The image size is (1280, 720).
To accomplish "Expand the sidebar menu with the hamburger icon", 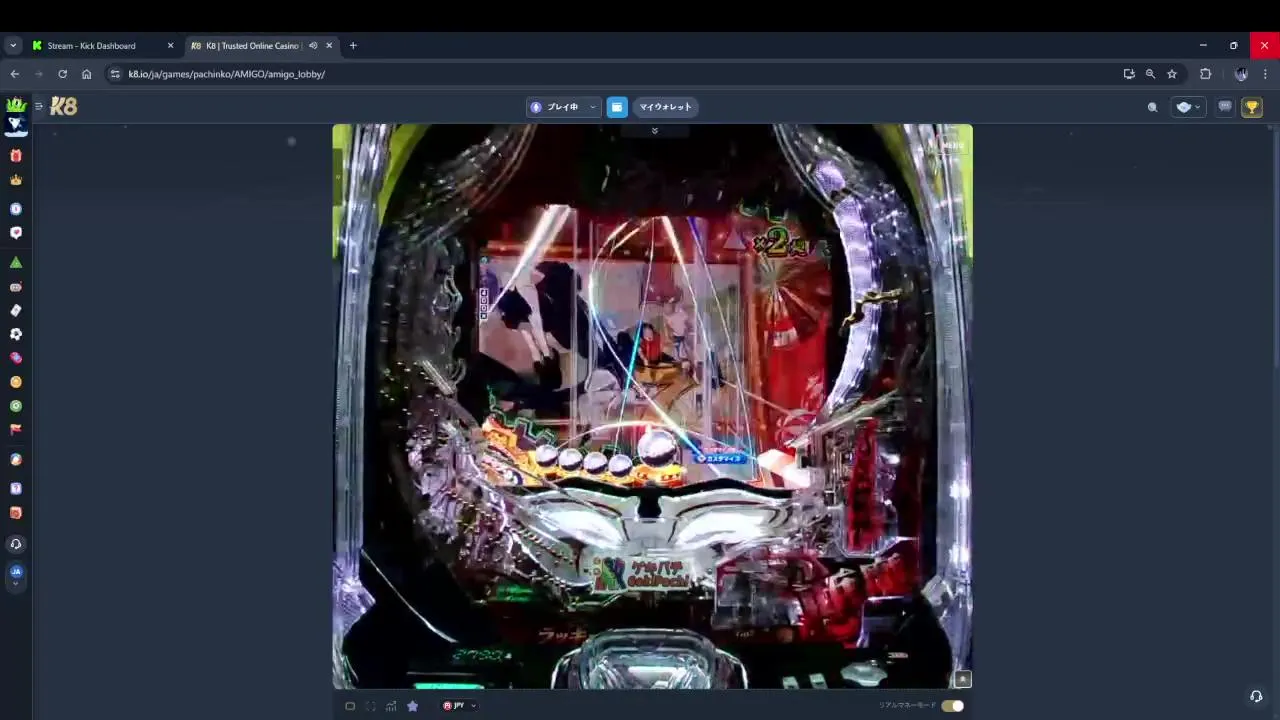I will coord(39,106).
